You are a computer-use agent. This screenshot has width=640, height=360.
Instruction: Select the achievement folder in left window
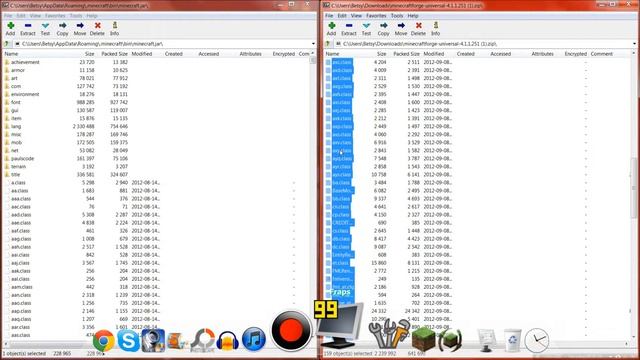click(25, 62)
